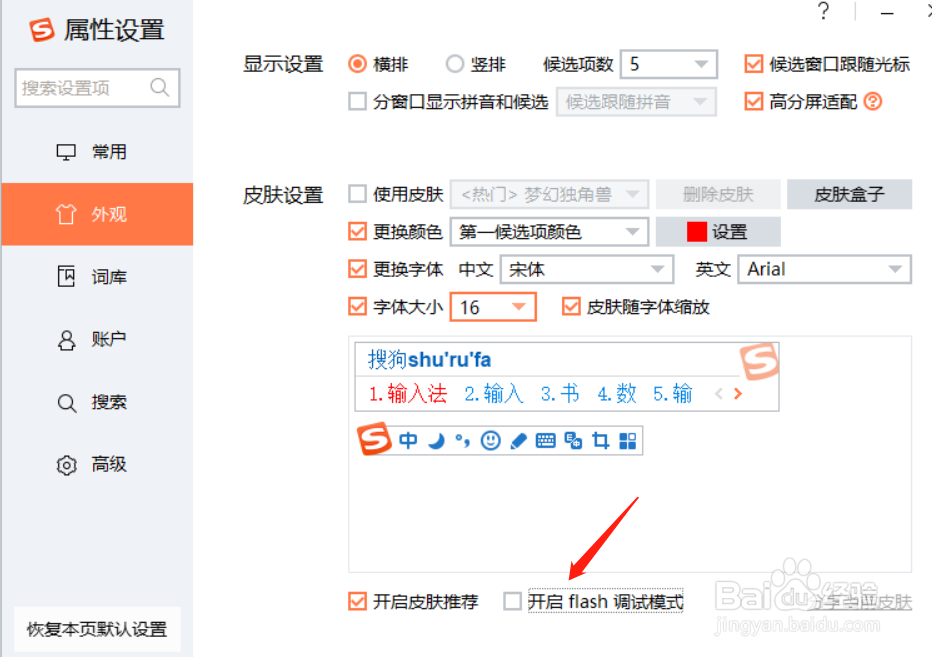Click the moon half-width icon on the toolbar
The width and height of the screenshot is (932, 657).
[x=437, y=441]
